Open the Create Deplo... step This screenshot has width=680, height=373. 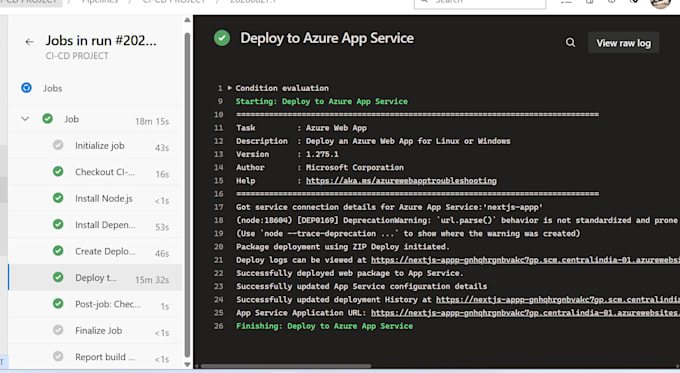pos(95,252)
